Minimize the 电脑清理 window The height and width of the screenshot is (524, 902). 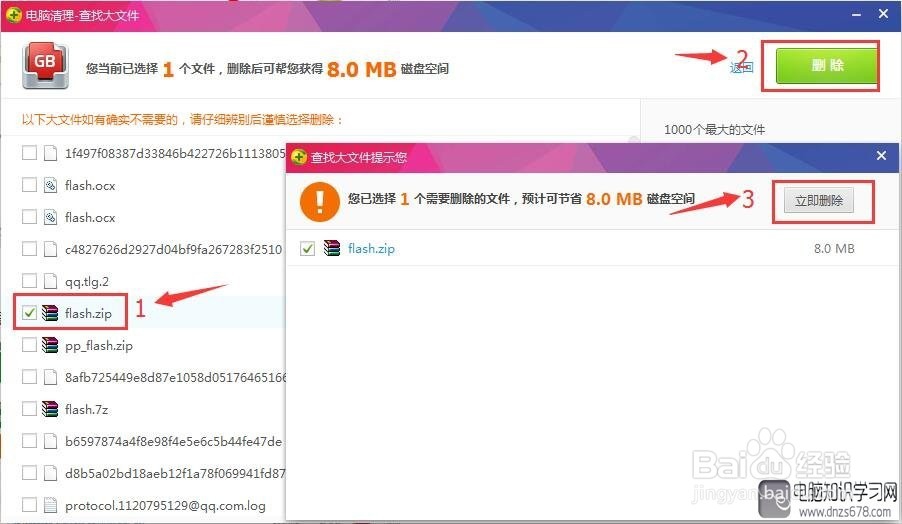pyautogui.click(x=856, y=14)
